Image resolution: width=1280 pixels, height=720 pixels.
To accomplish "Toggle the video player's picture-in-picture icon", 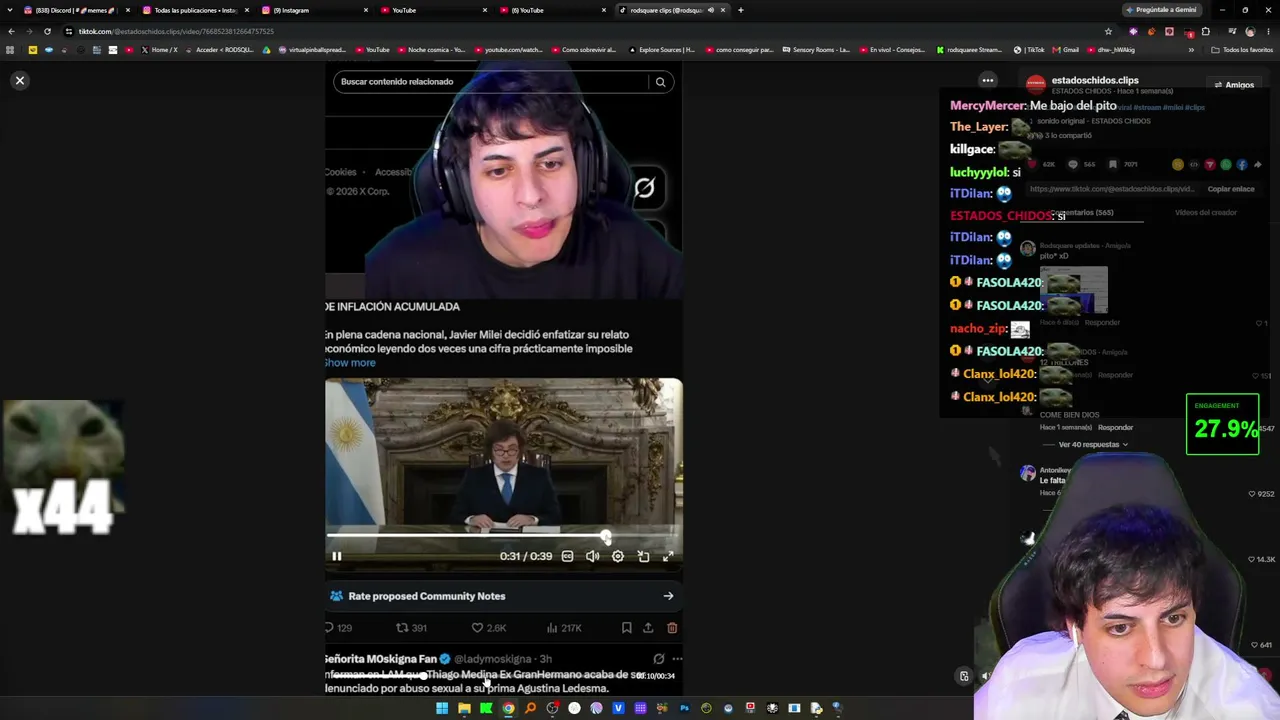I will click(x=643, y=556).
